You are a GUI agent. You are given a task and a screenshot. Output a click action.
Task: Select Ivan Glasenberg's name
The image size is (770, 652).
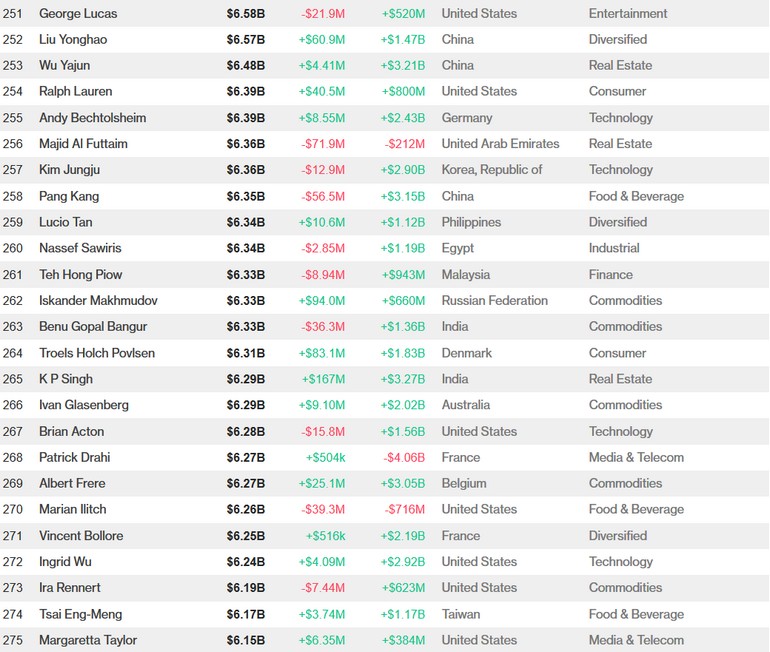84,405
